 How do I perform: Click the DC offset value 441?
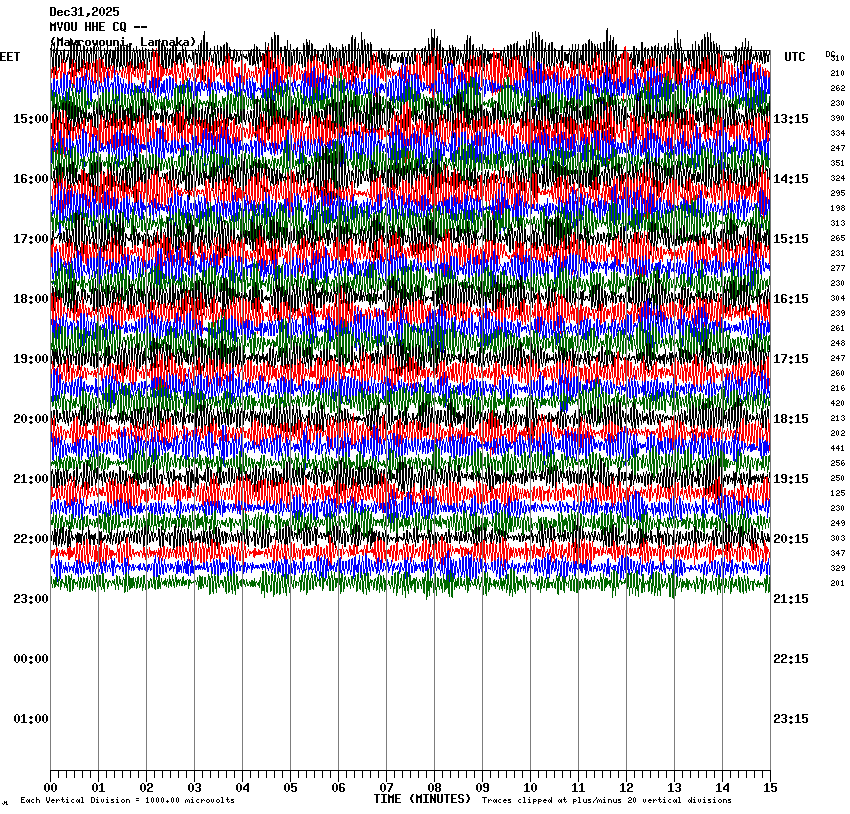[837, 448]
